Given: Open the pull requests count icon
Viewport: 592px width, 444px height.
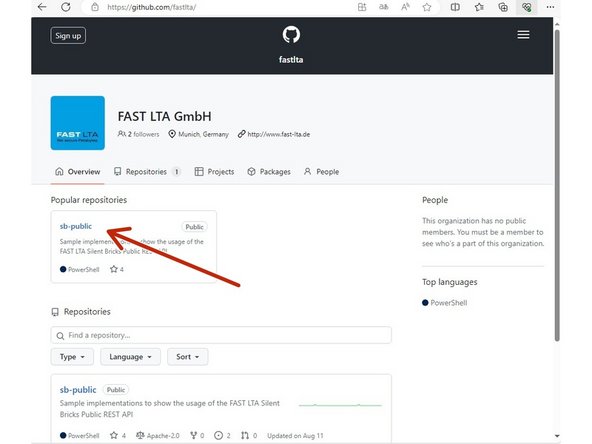Looking at the screenshot, I should tap(245, 435).
